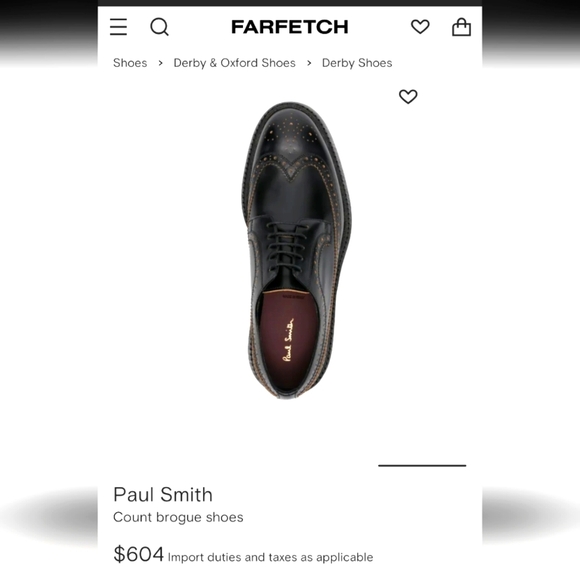Go to Farfetch home logo
580x580 pixels.
290,27
